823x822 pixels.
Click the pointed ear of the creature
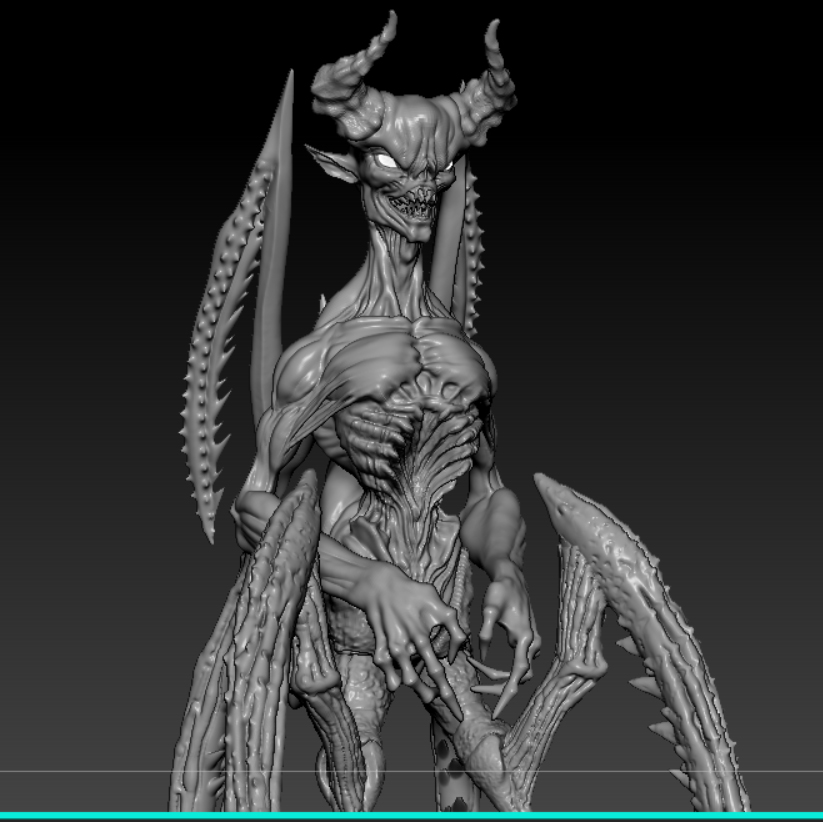[x=331, y=164]
